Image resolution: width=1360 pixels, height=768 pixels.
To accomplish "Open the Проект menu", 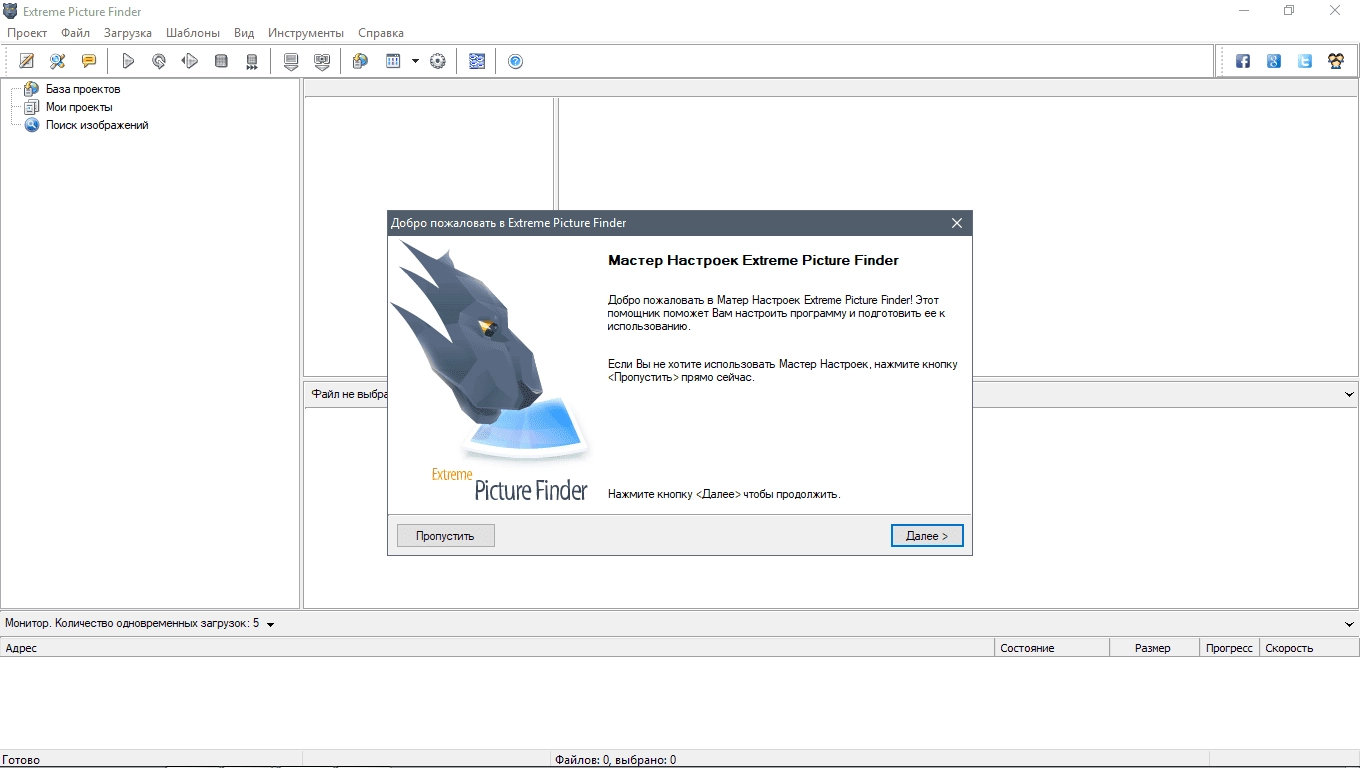I will [x=27, y=33].
